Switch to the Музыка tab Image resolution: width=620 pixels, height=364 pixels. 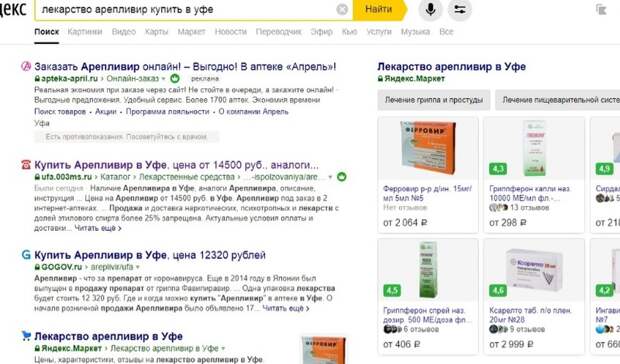click(x=415, y=32)
